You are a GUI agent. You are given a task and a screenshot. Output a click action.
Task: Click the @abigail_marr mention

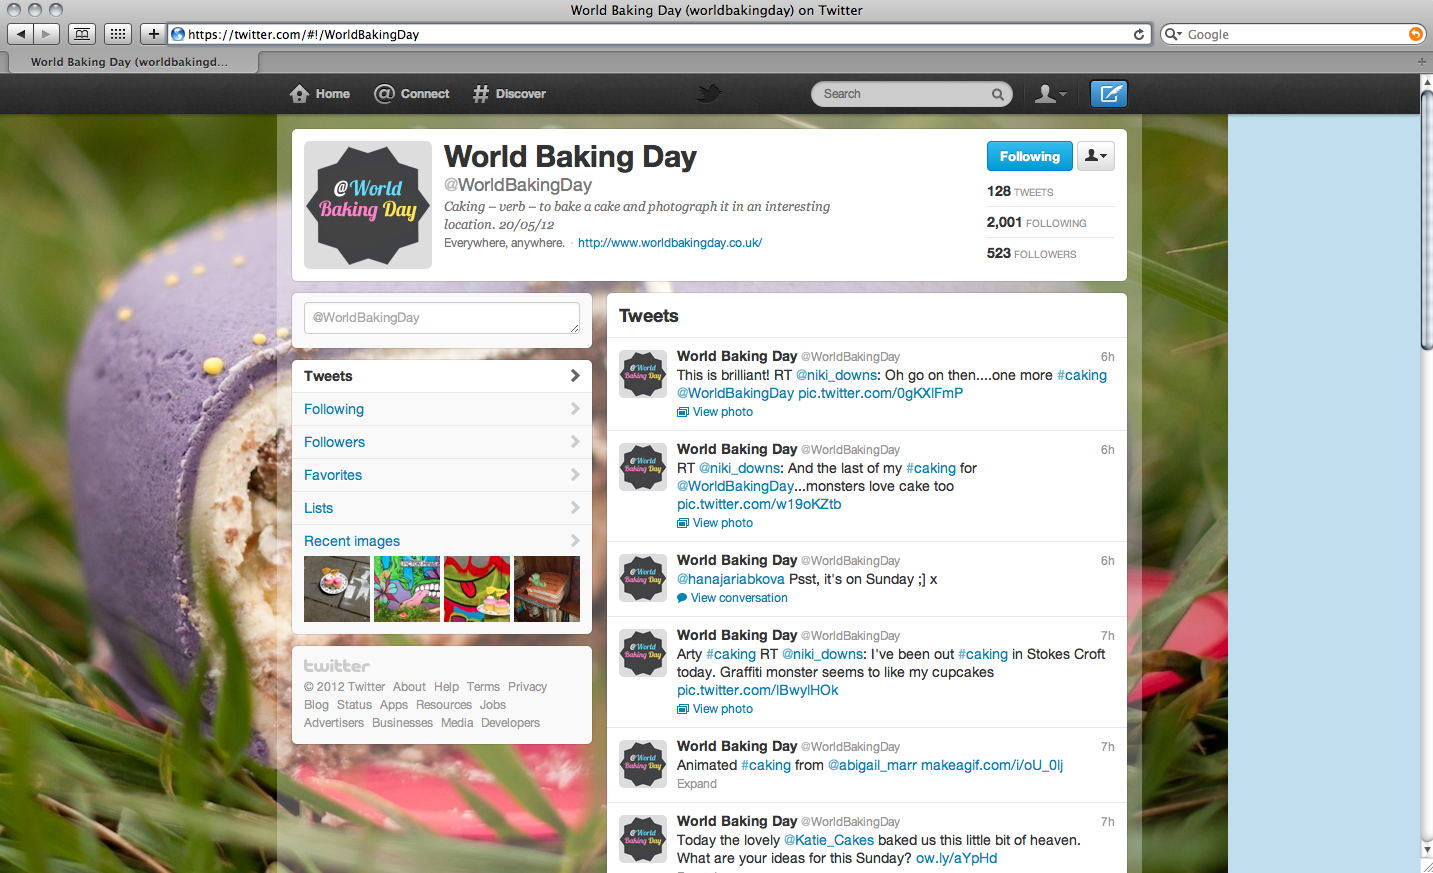click(872, 765)
